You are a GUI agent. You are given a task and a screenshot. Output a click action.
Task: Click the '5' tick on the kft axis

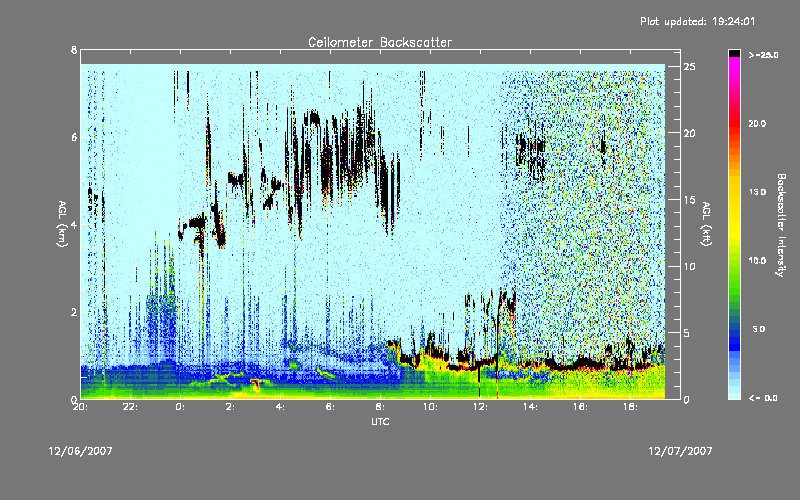pos(687,333)
